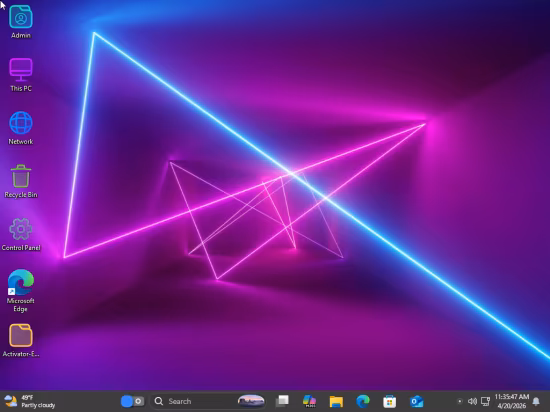Launch Microsoft Edge from the taskbar
Image resolution: width=550 pixels, height=412 pixels.
pos(363,401)
